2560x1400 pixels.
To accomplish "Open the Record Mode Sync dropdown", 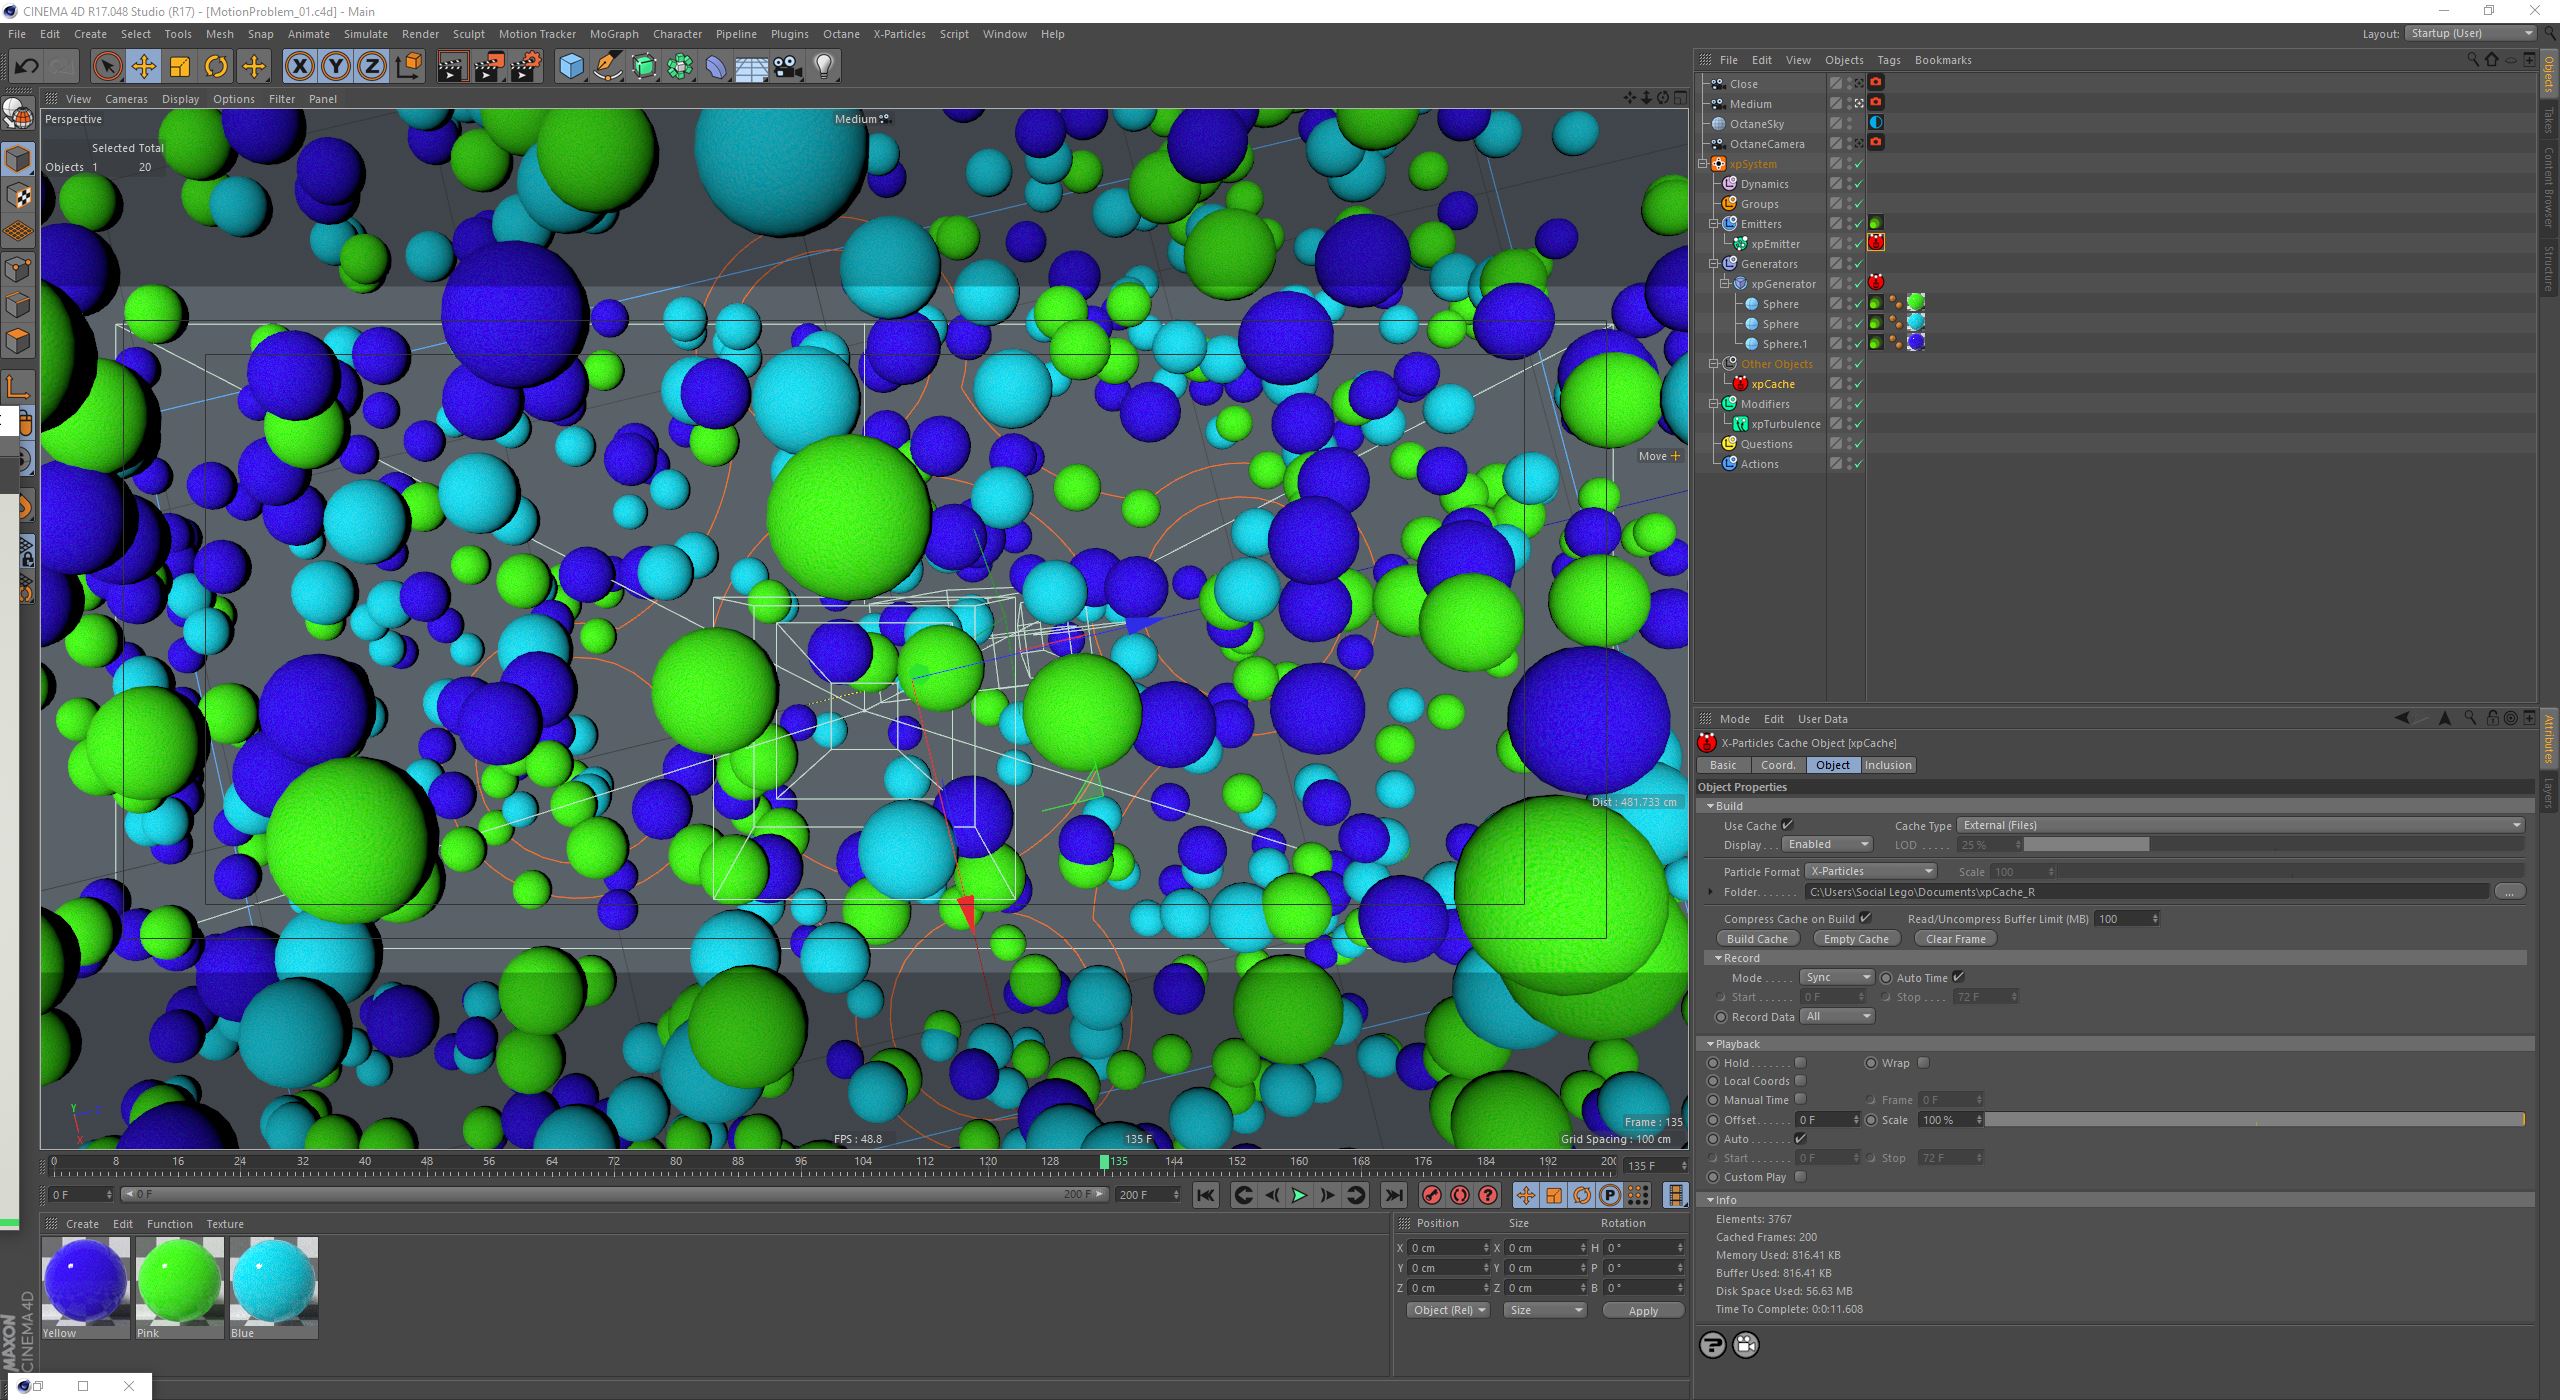I will tap(1836, 978).
